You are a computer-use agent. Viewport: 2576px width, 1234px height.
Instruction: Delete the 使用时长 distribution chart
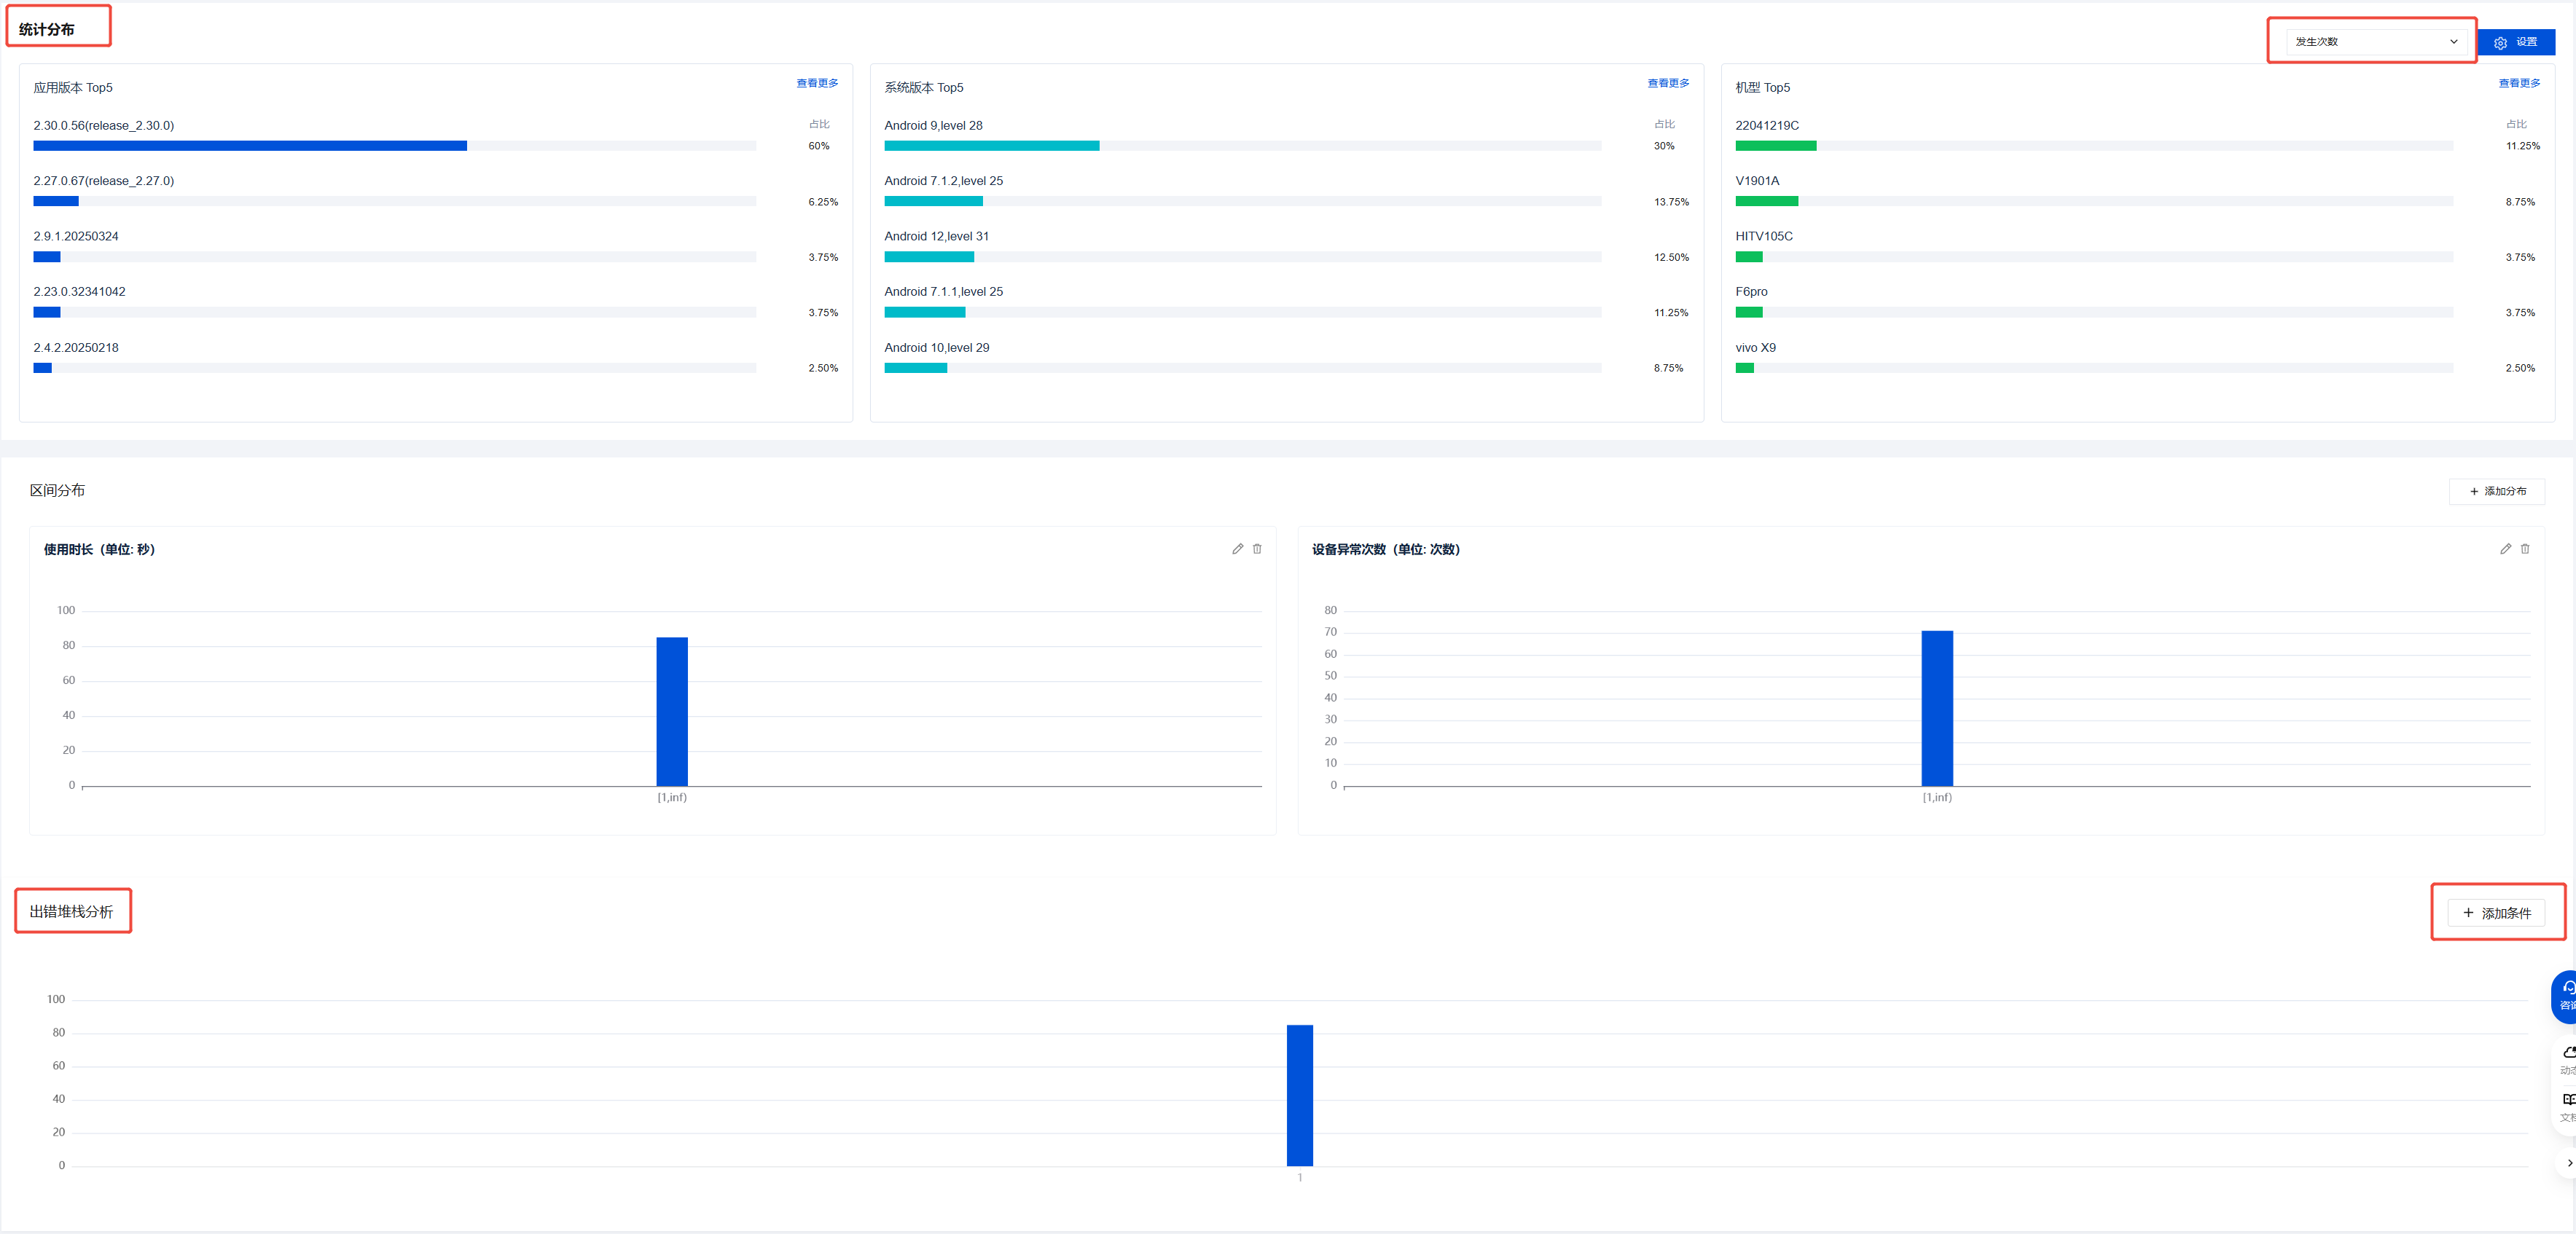tap(1257, 549)
